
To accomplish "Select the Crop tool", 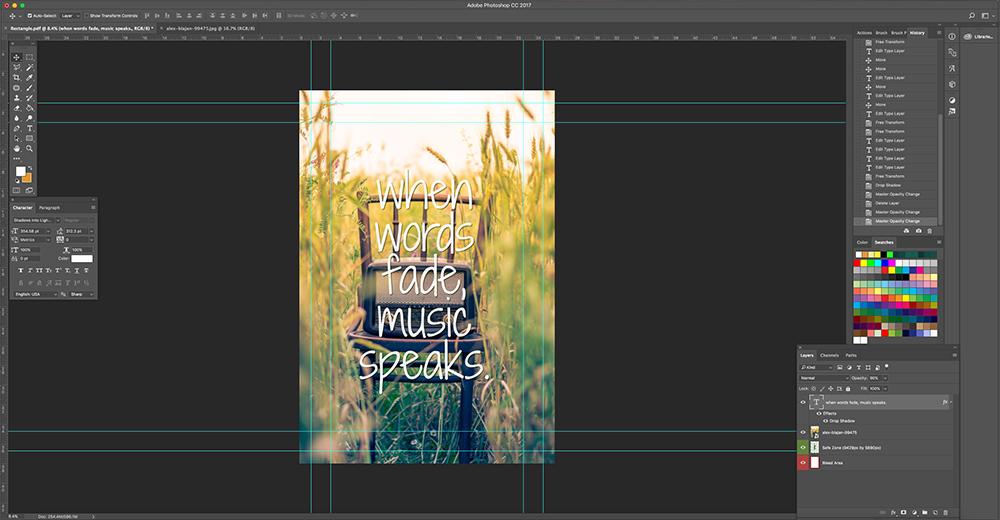I will coord(17,78).
